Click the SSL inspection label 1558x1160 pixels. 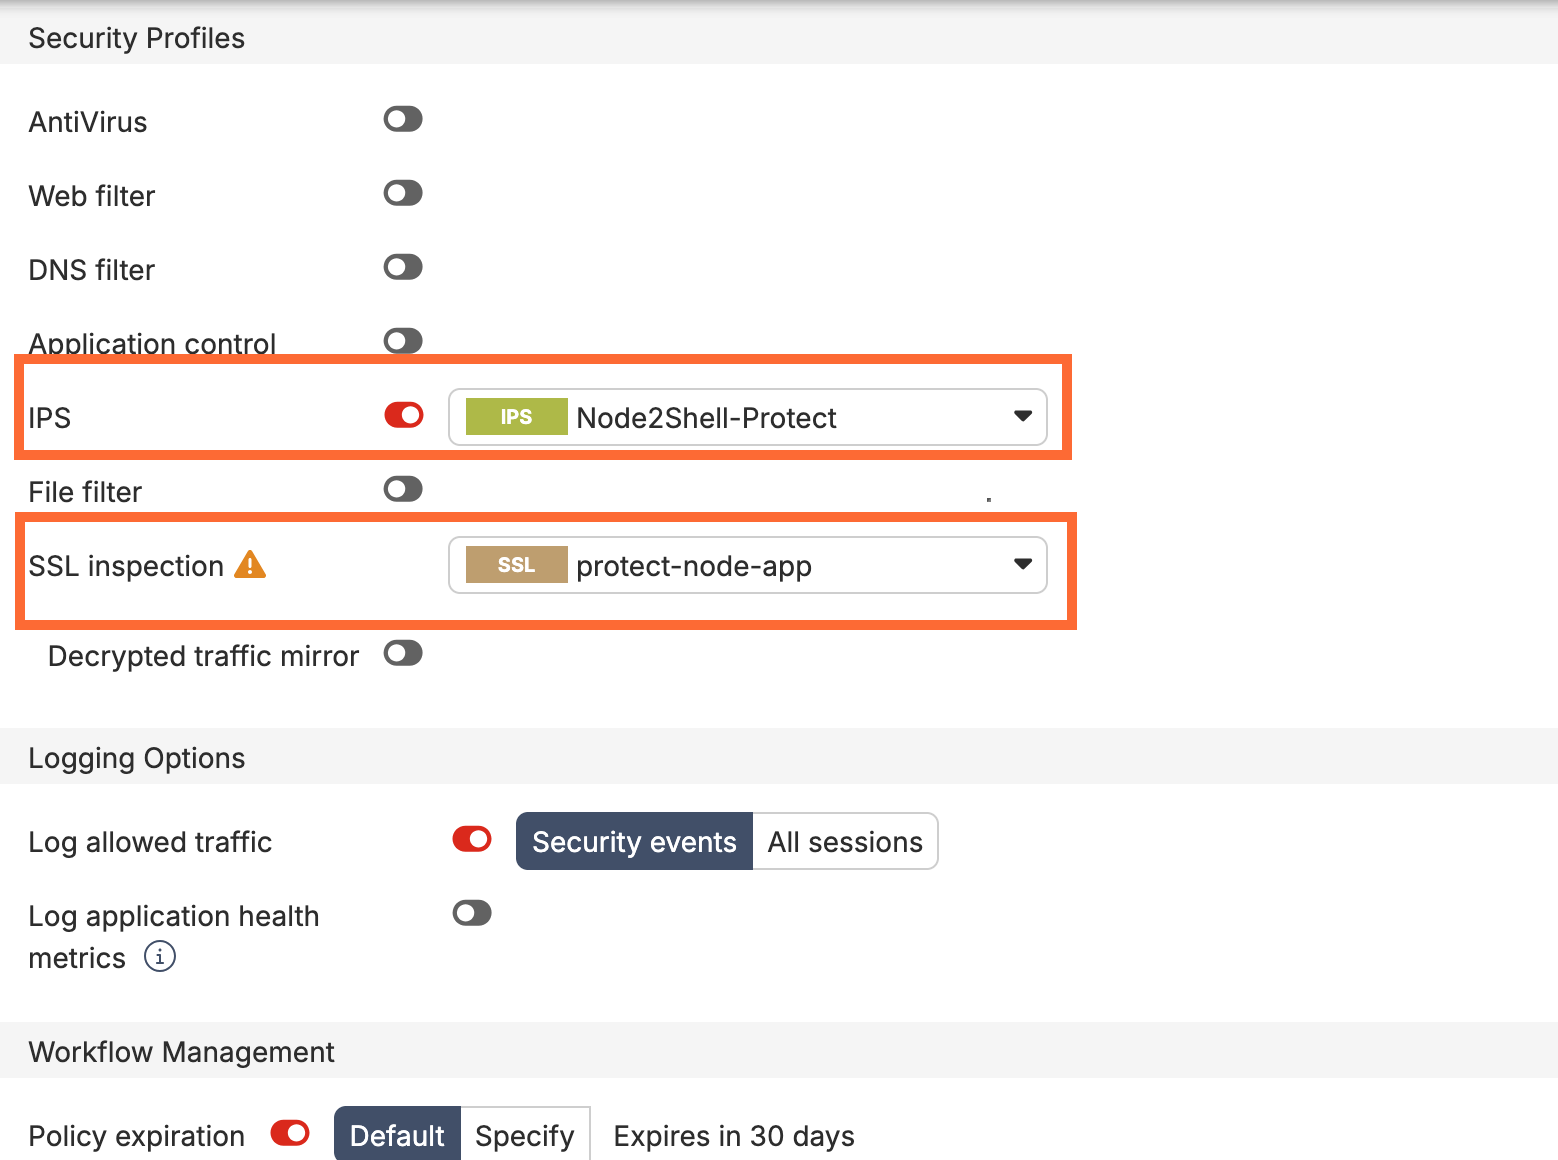coord(126,566)
